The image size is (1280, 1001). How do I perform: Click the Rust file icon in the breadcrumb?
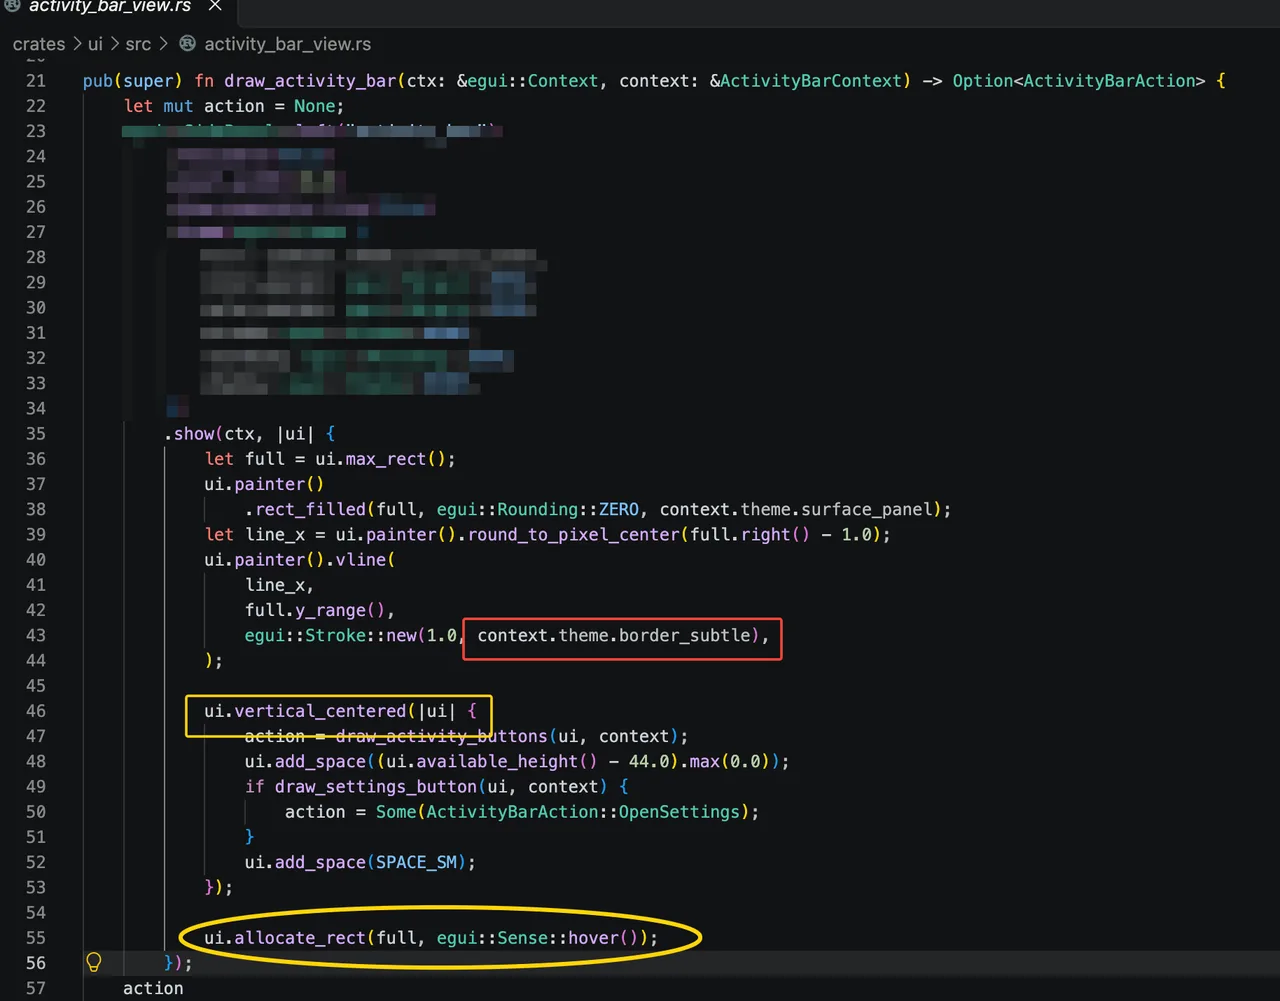[187, 44]
